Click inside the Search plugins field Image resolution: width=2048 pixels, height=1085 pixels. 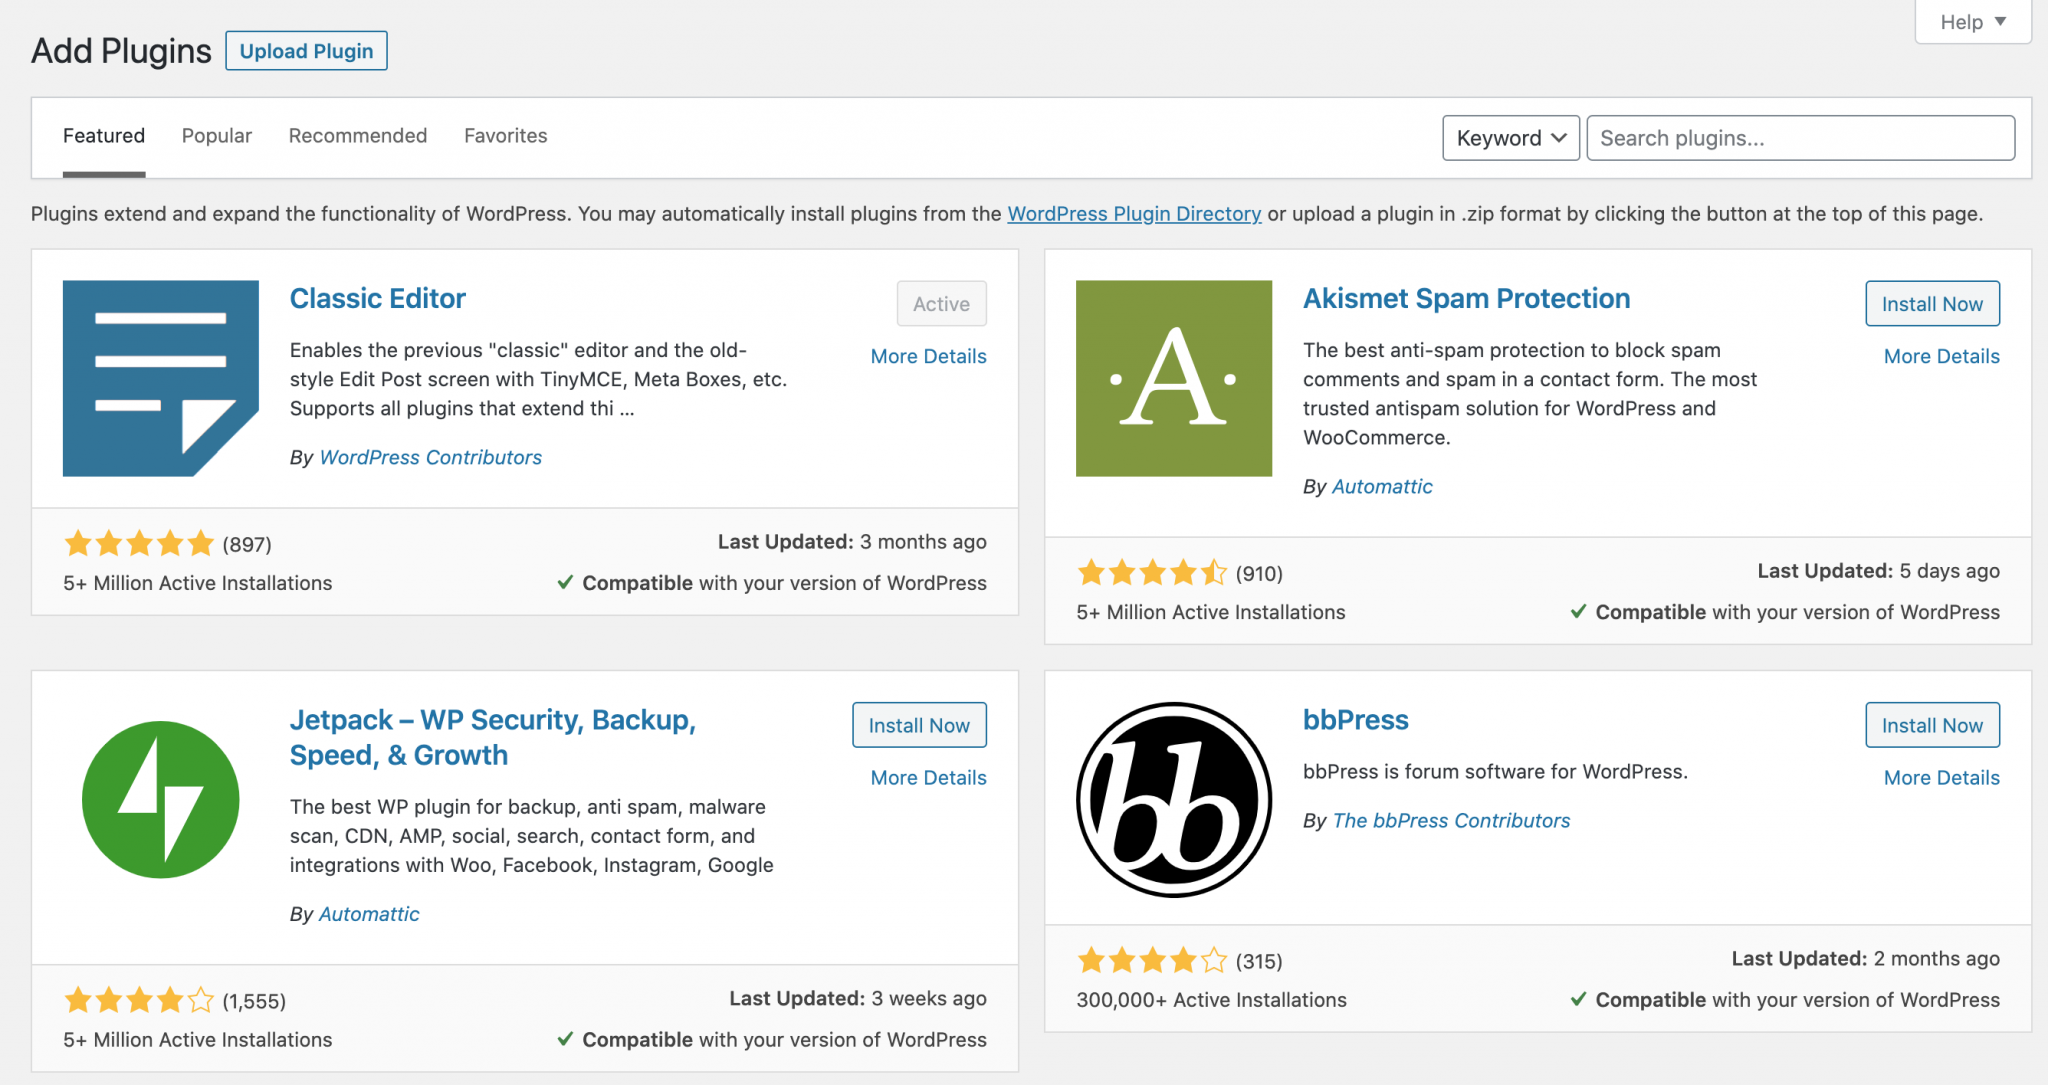(x=1798, y=138)
